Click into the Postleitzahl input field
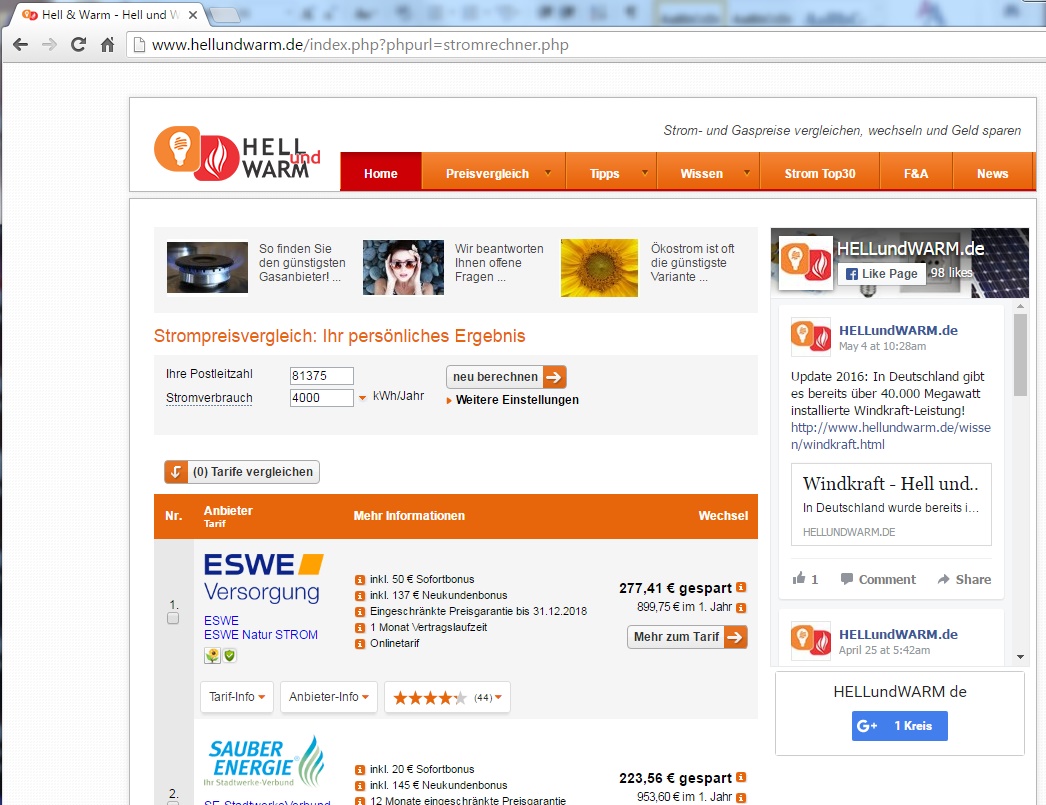 coord(321,376)
